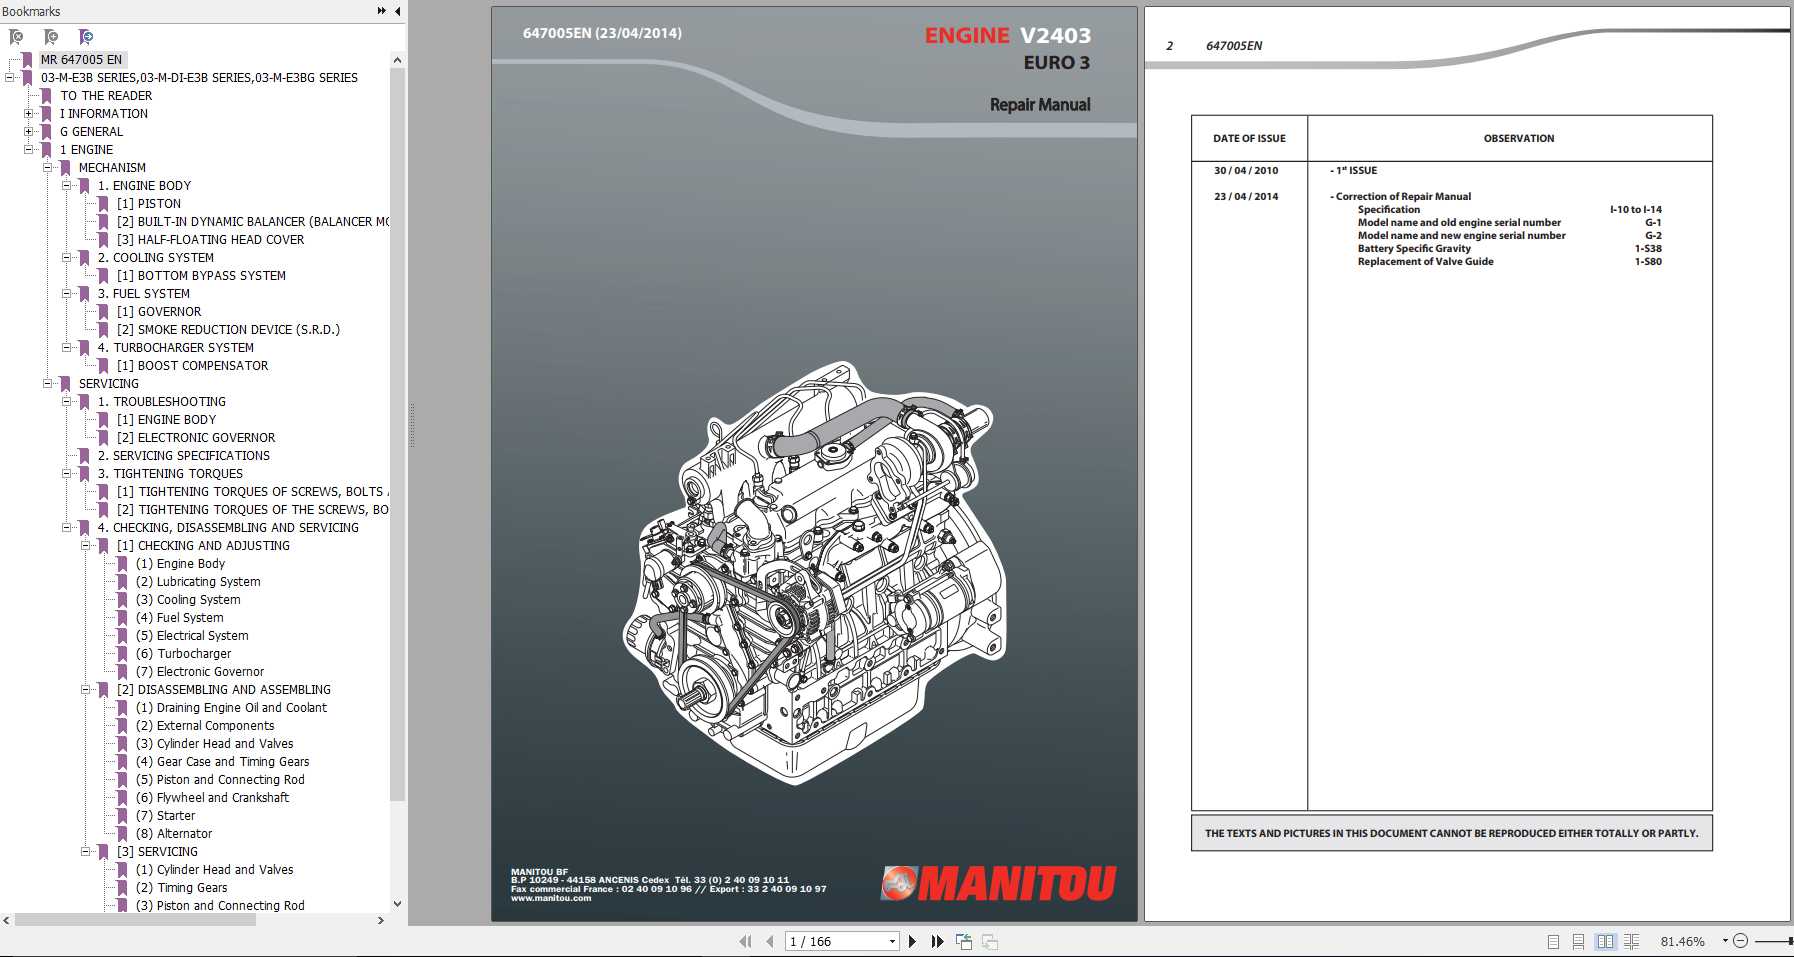
Task: Click the previous view icon
Action: point(964,941)
